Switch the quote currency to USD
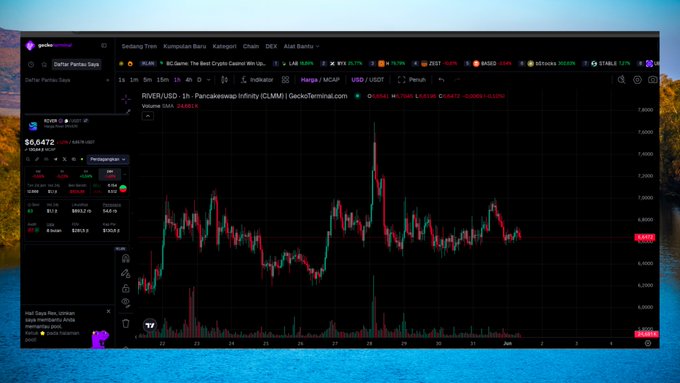The height and width of the screenshot is (383, 680). click(x=357, y=80)
